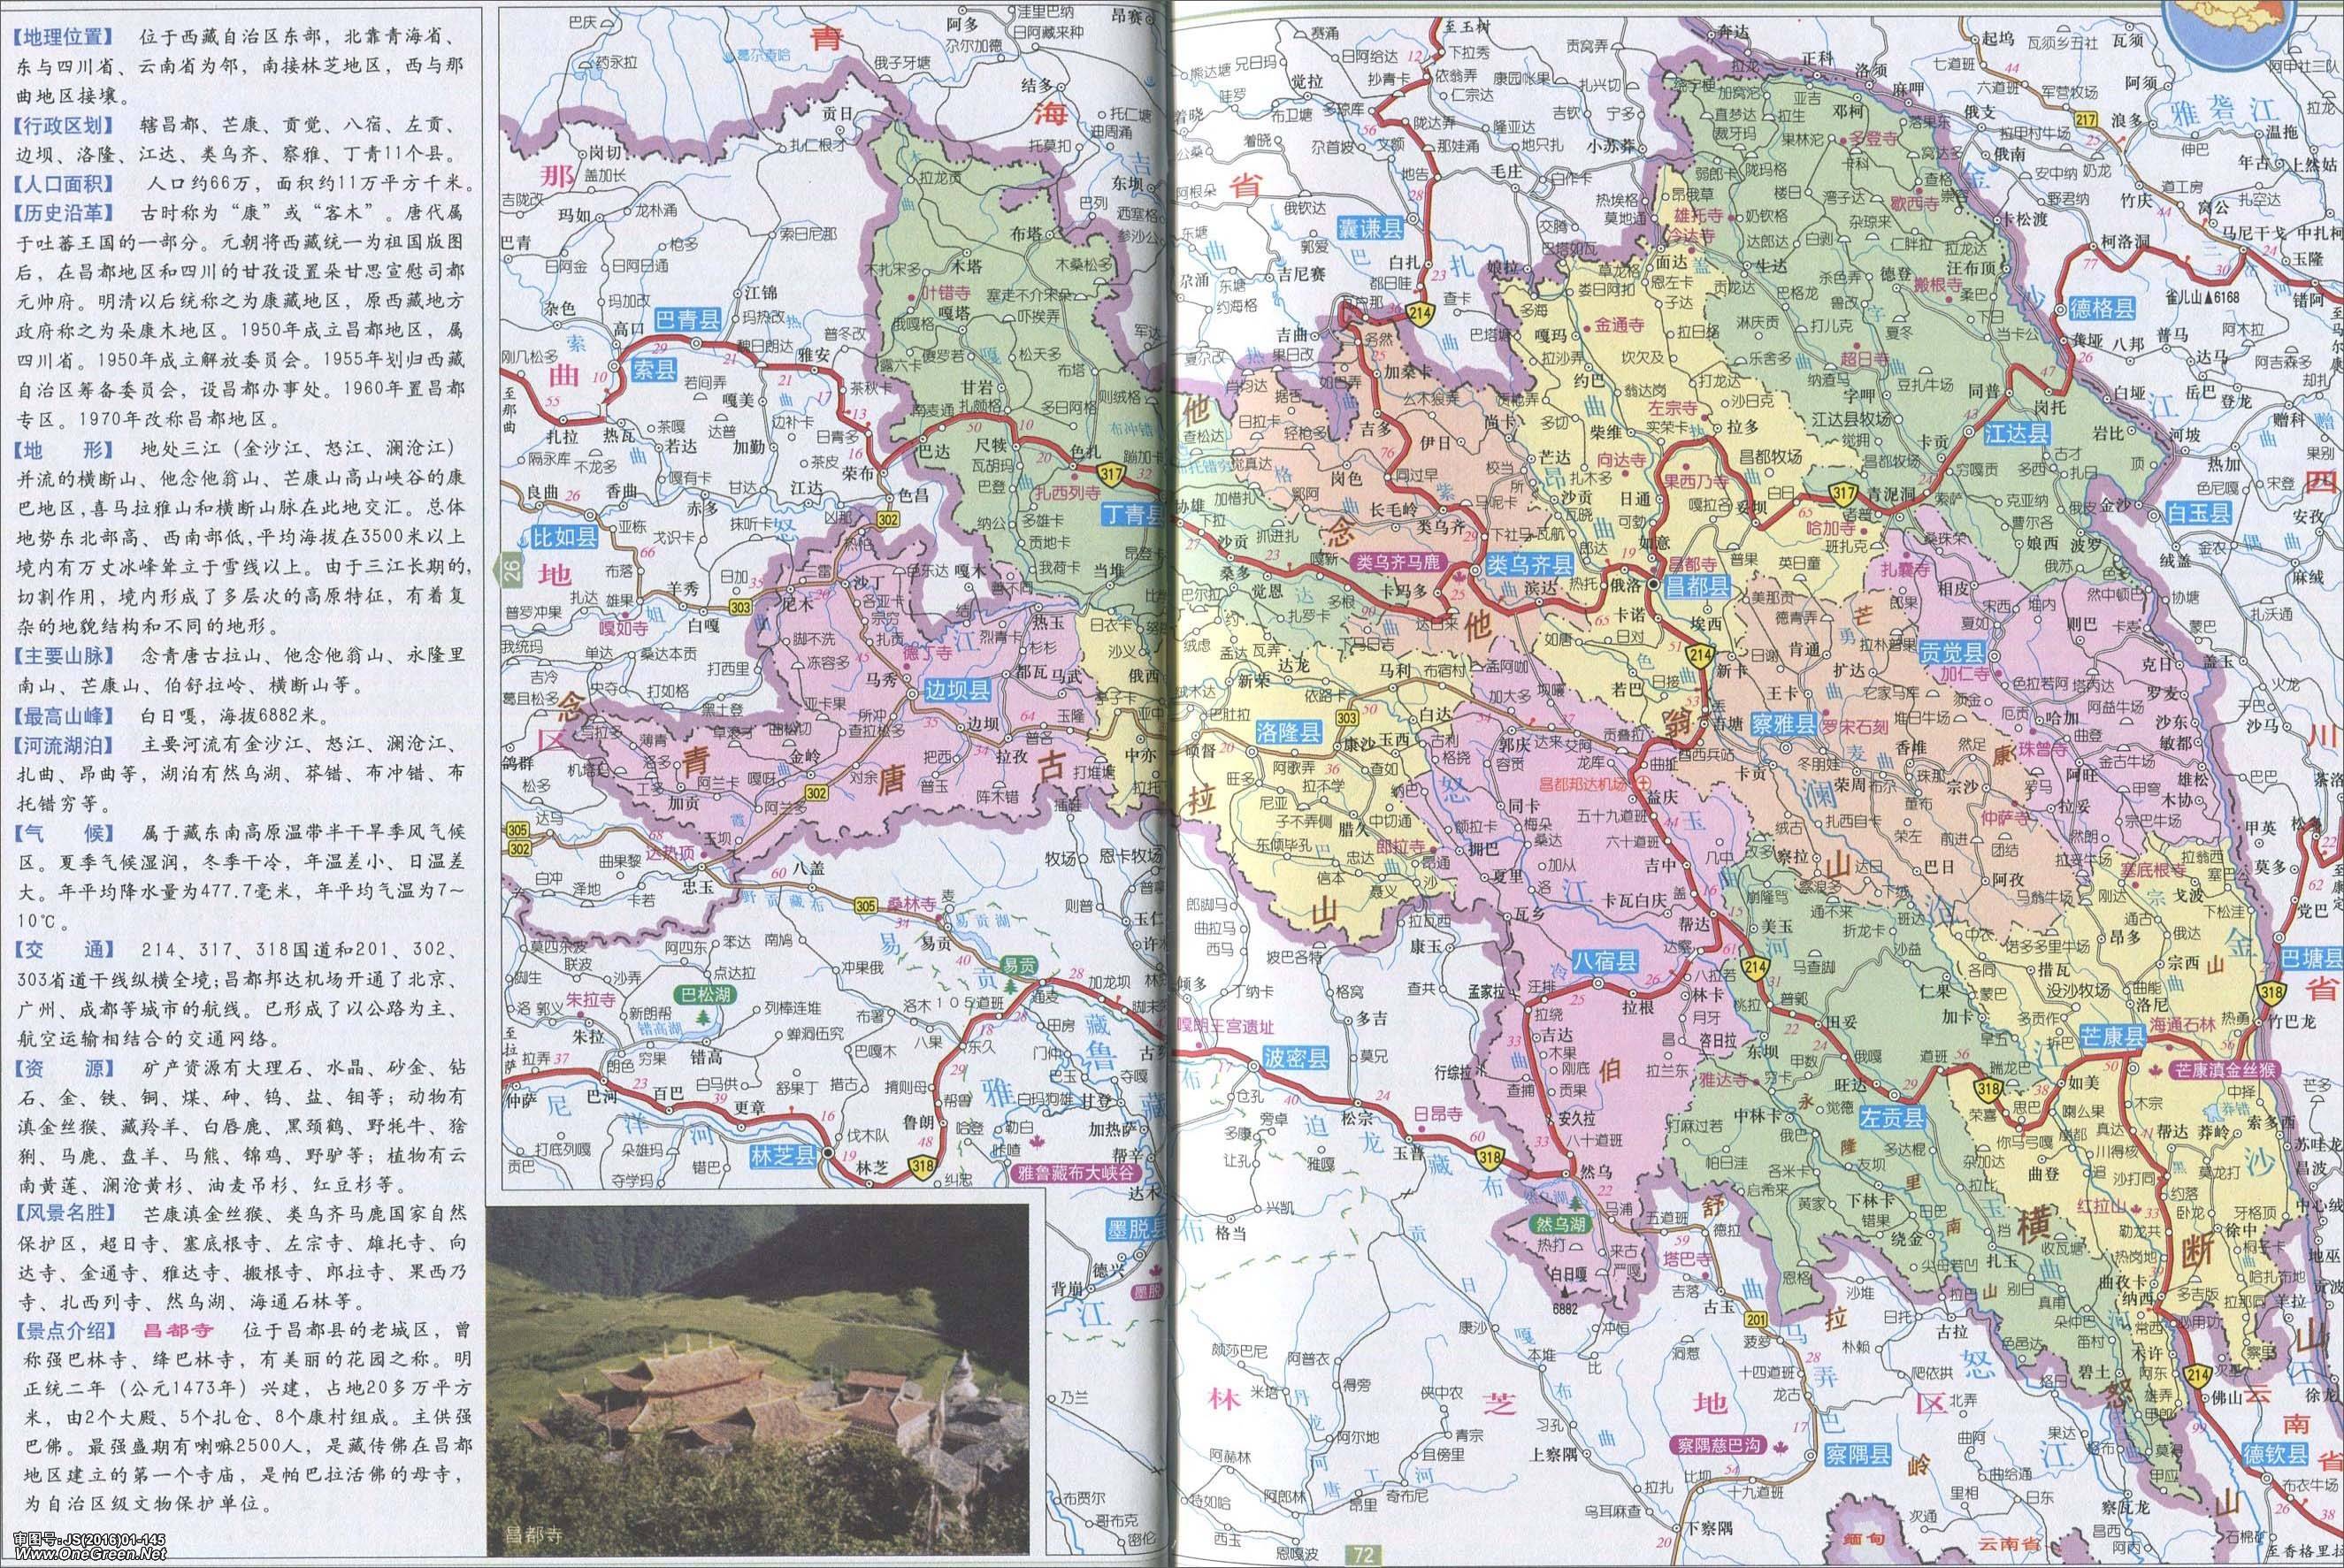Select the 边坝县 blue label
2344x1568 pixels.
[x=957, y=690]
